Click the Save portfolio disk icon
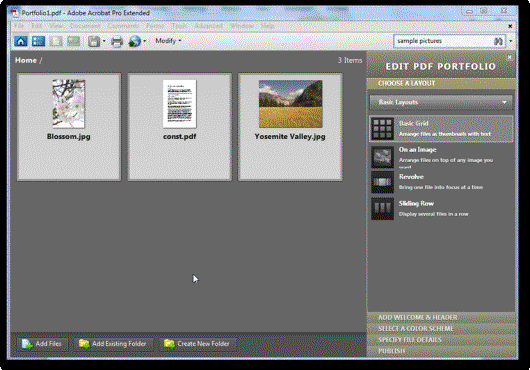 click(94, 41)
